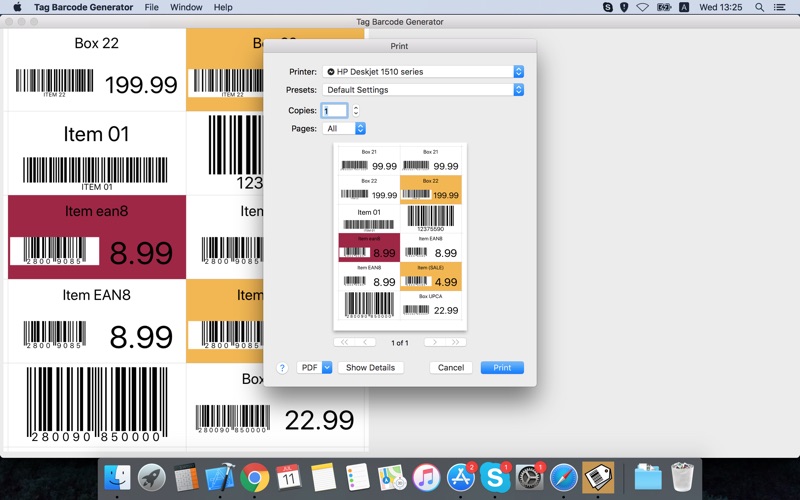Click red 'Item ean8' label
This screenshot has width=800, height=500.
point(96,237)
